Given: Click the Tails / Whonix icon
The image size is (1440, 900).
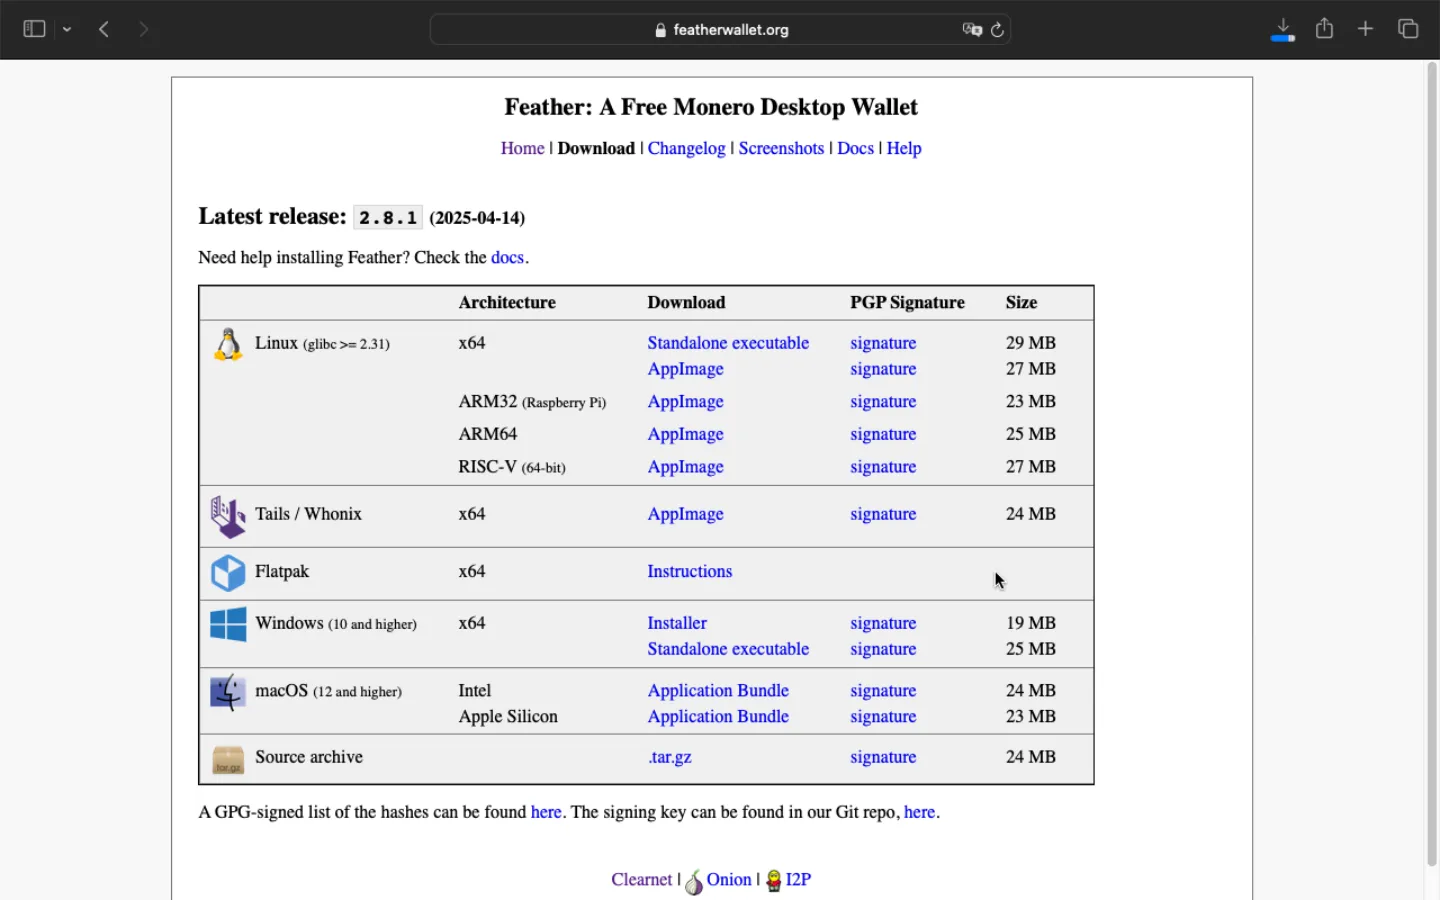Looking at the screenshot, I should pos(228,517).
